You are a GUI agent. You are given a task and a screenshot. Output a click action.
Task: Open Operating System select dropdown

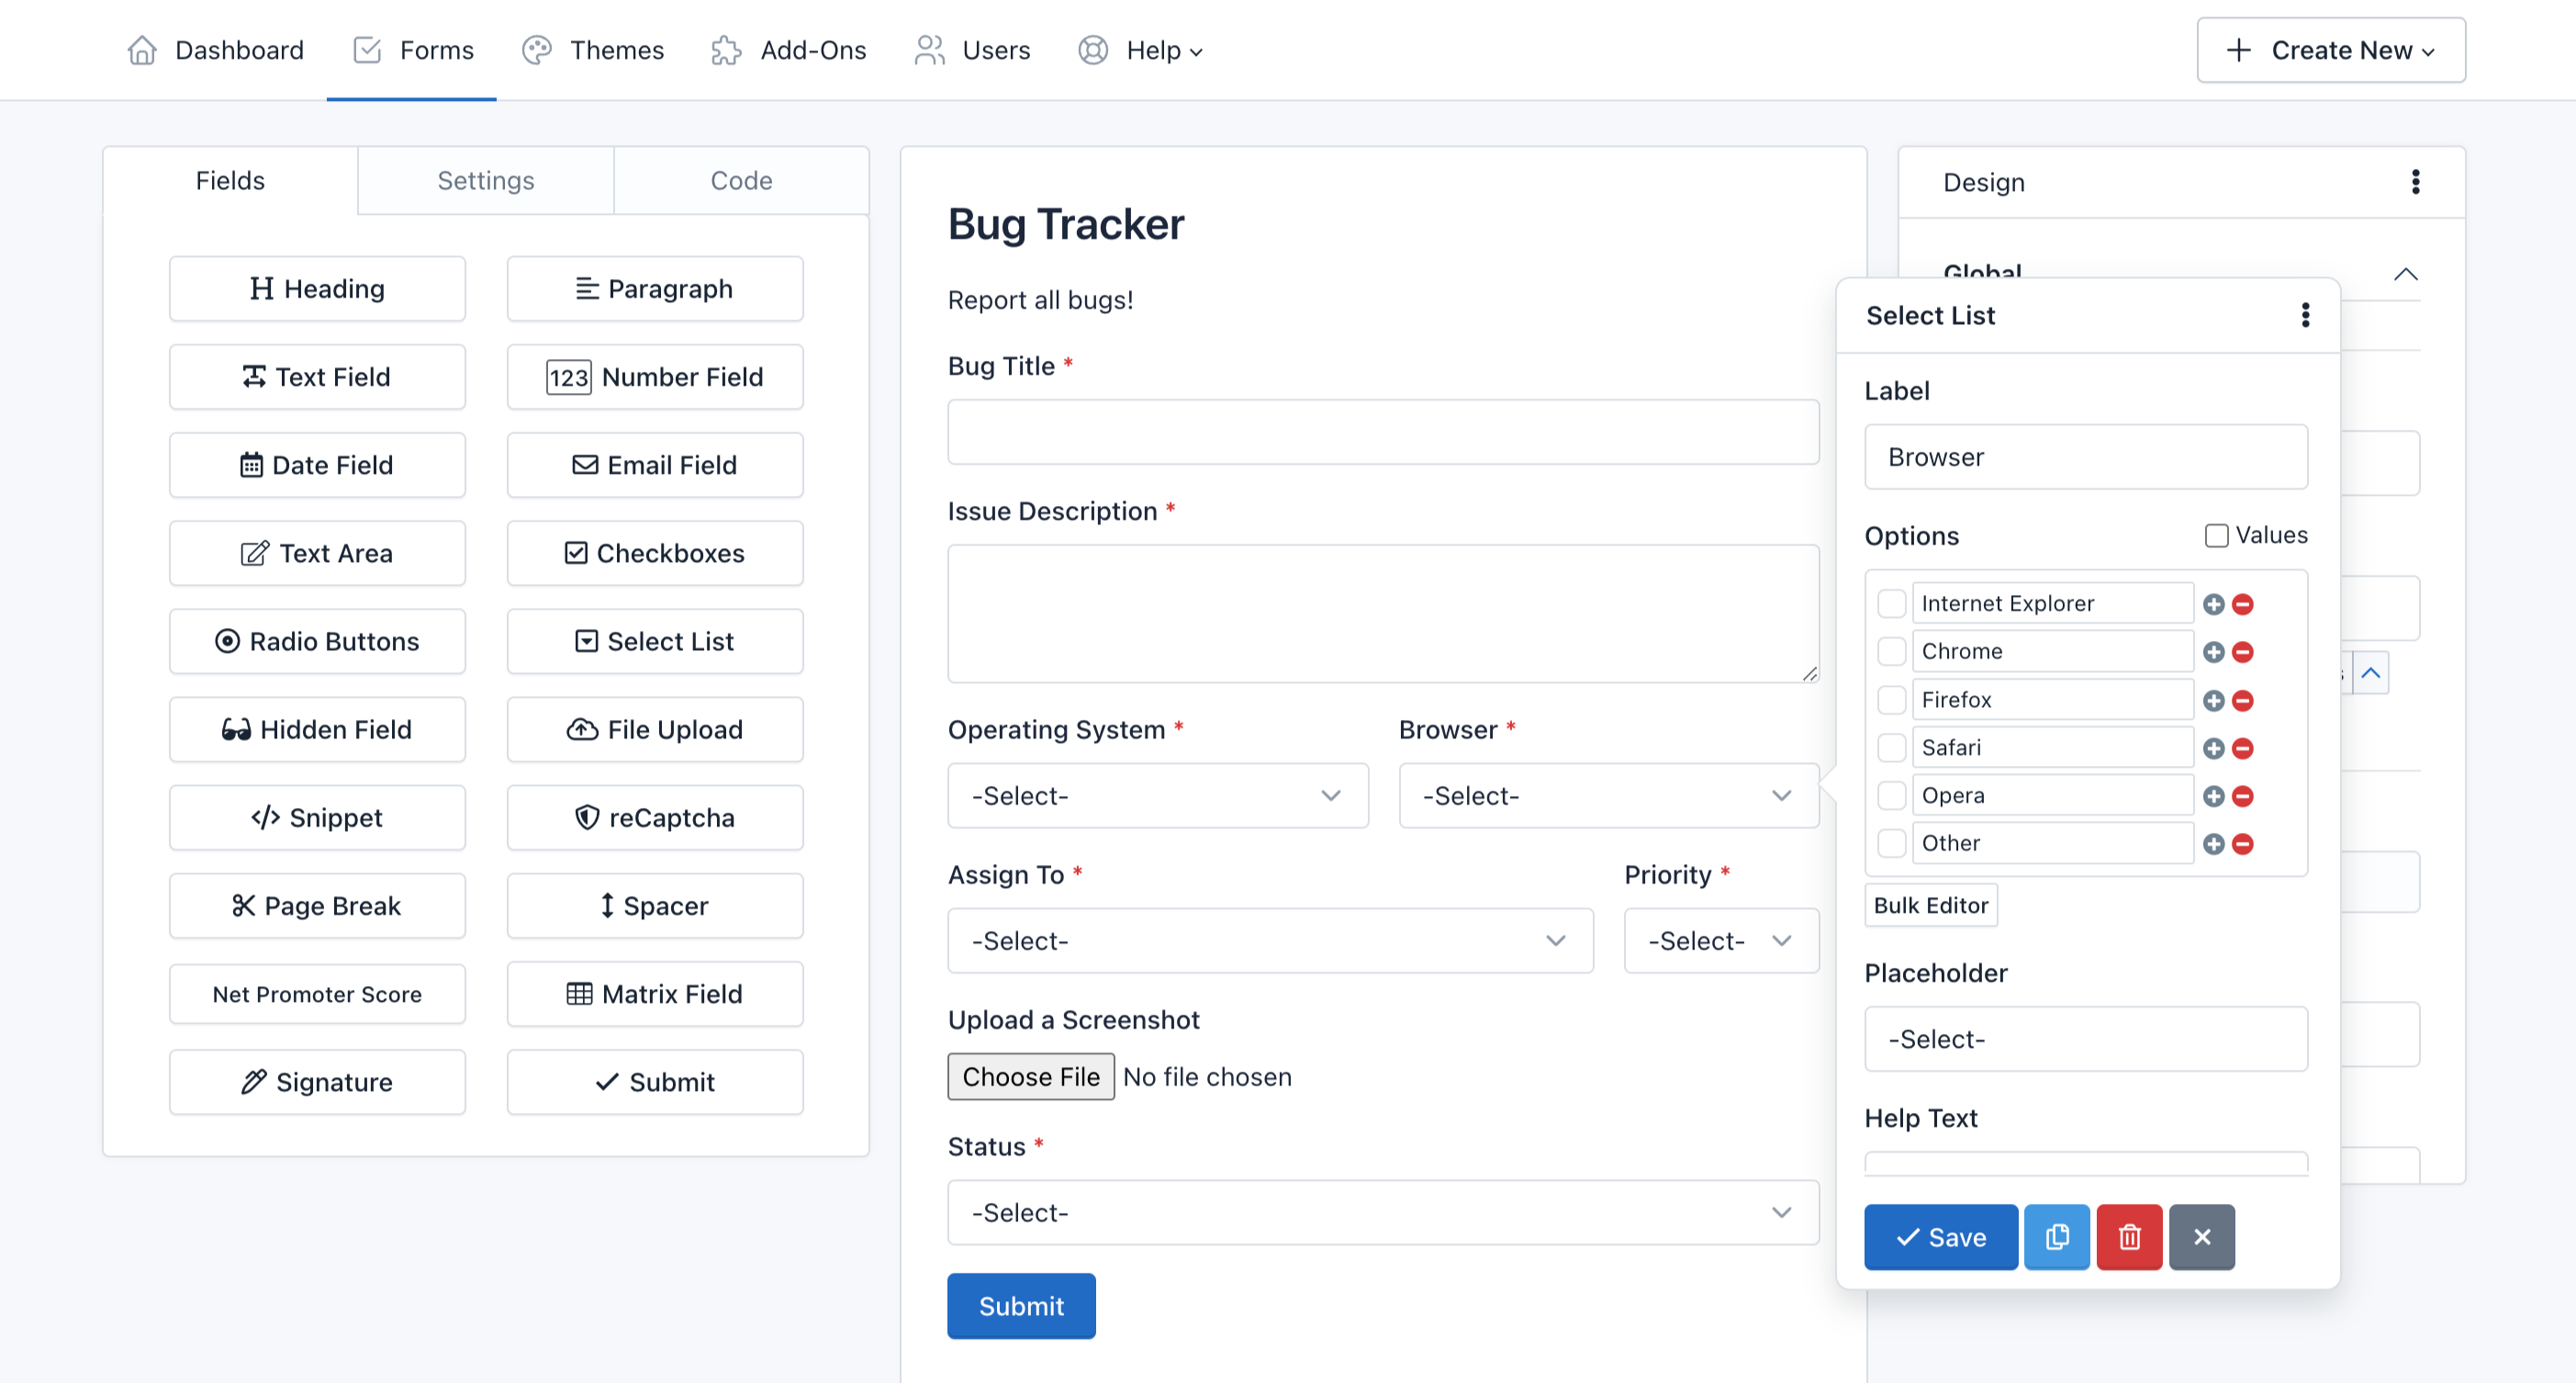[x=1158, y=796]
